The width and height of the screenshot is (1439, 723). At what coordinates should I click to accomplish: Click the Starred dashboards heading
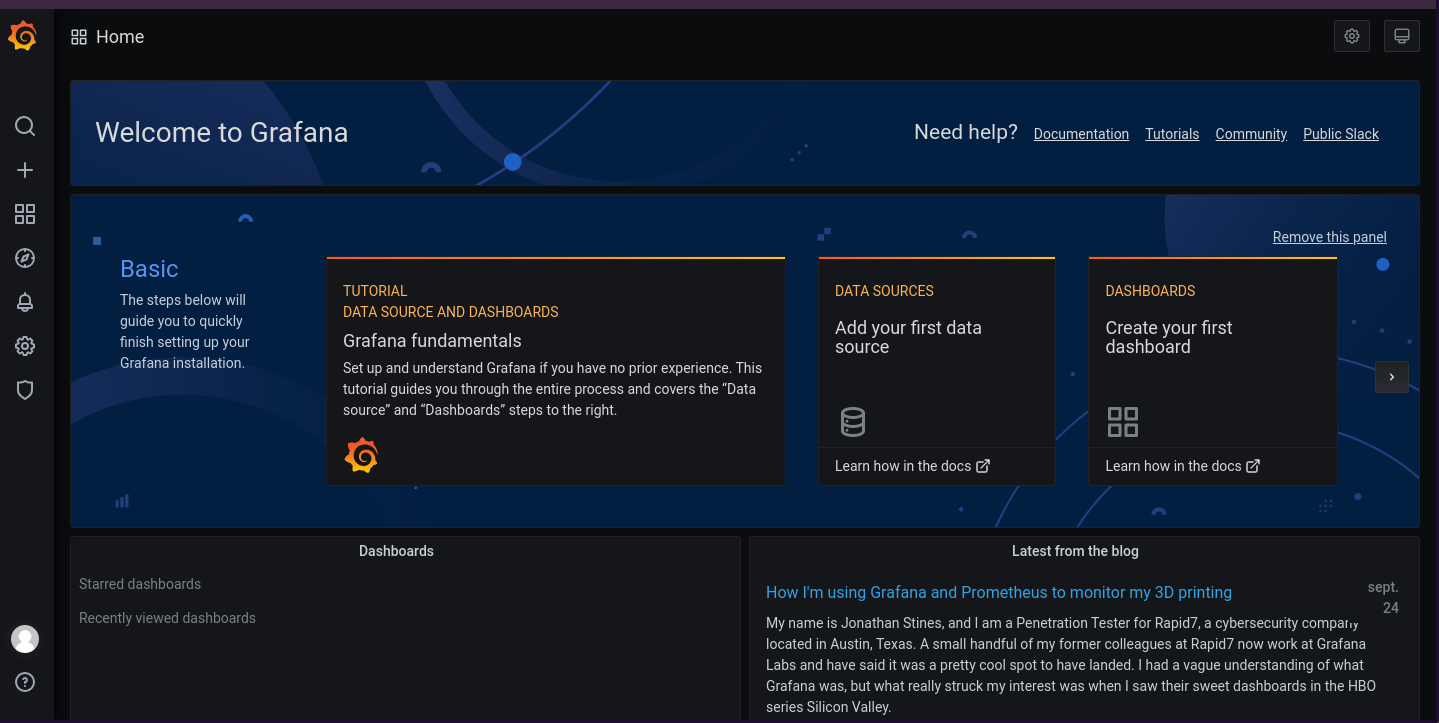[140, 584]
